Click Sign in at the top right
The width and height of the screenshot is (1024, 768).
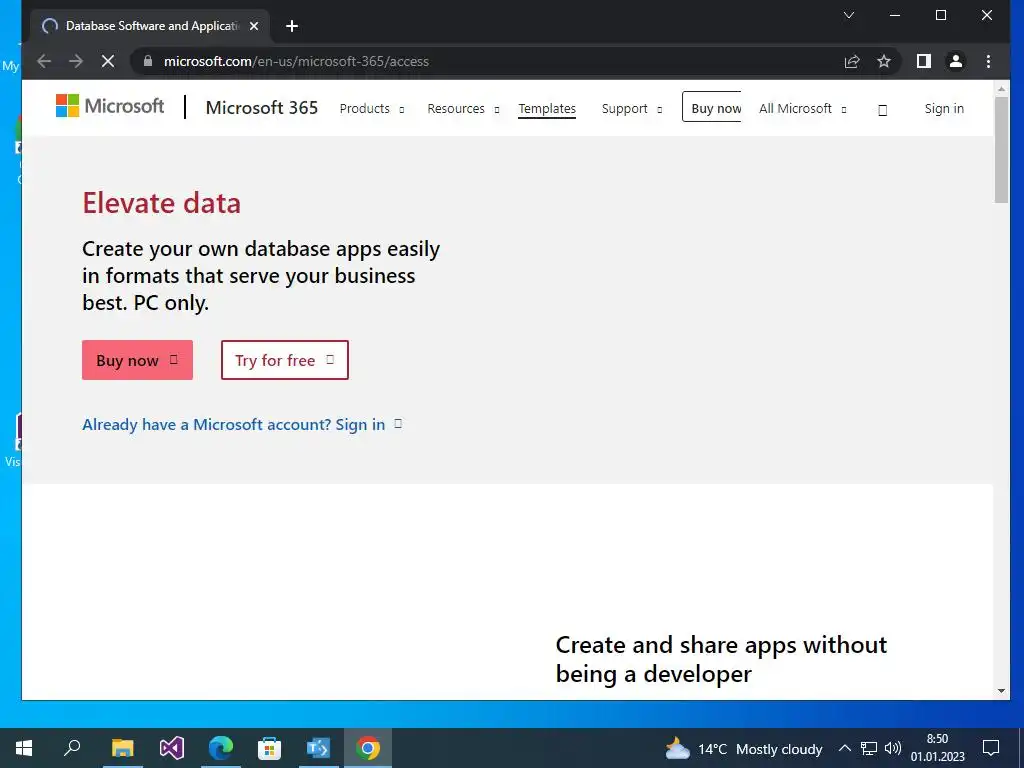(x=944, y=108)
